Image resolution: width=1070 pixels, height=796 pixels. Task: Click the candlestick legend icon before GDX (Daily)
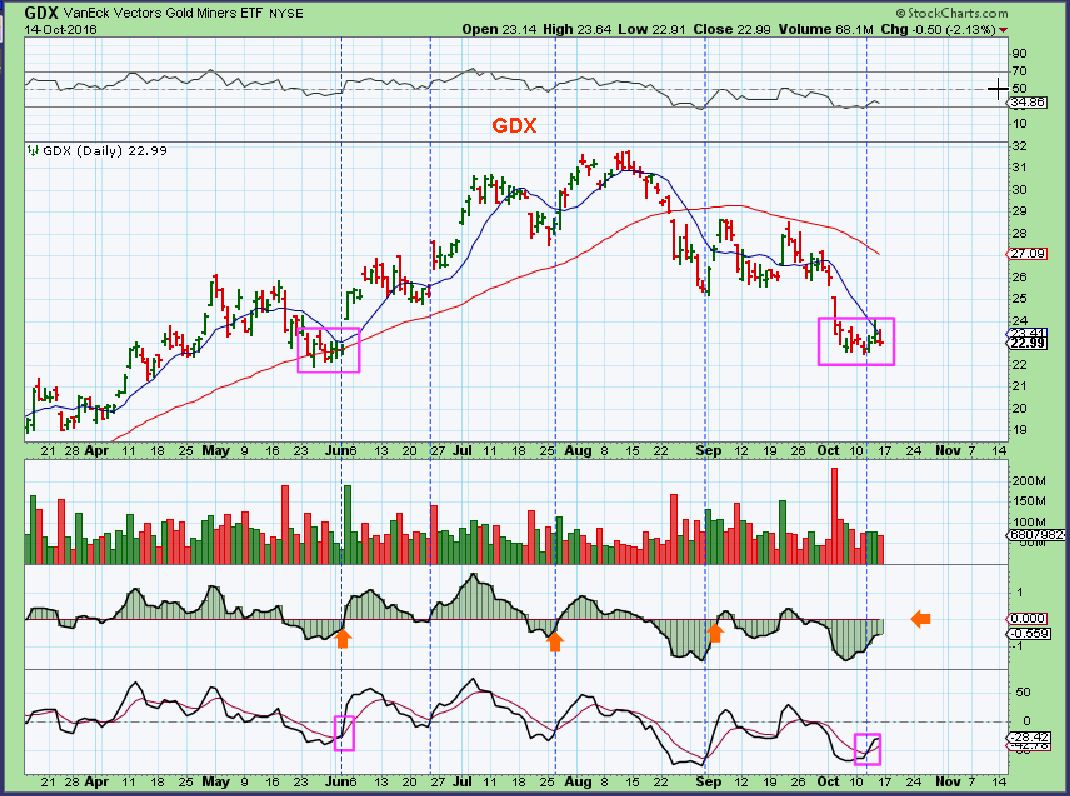pyautogui.click(x=33, y=150)
